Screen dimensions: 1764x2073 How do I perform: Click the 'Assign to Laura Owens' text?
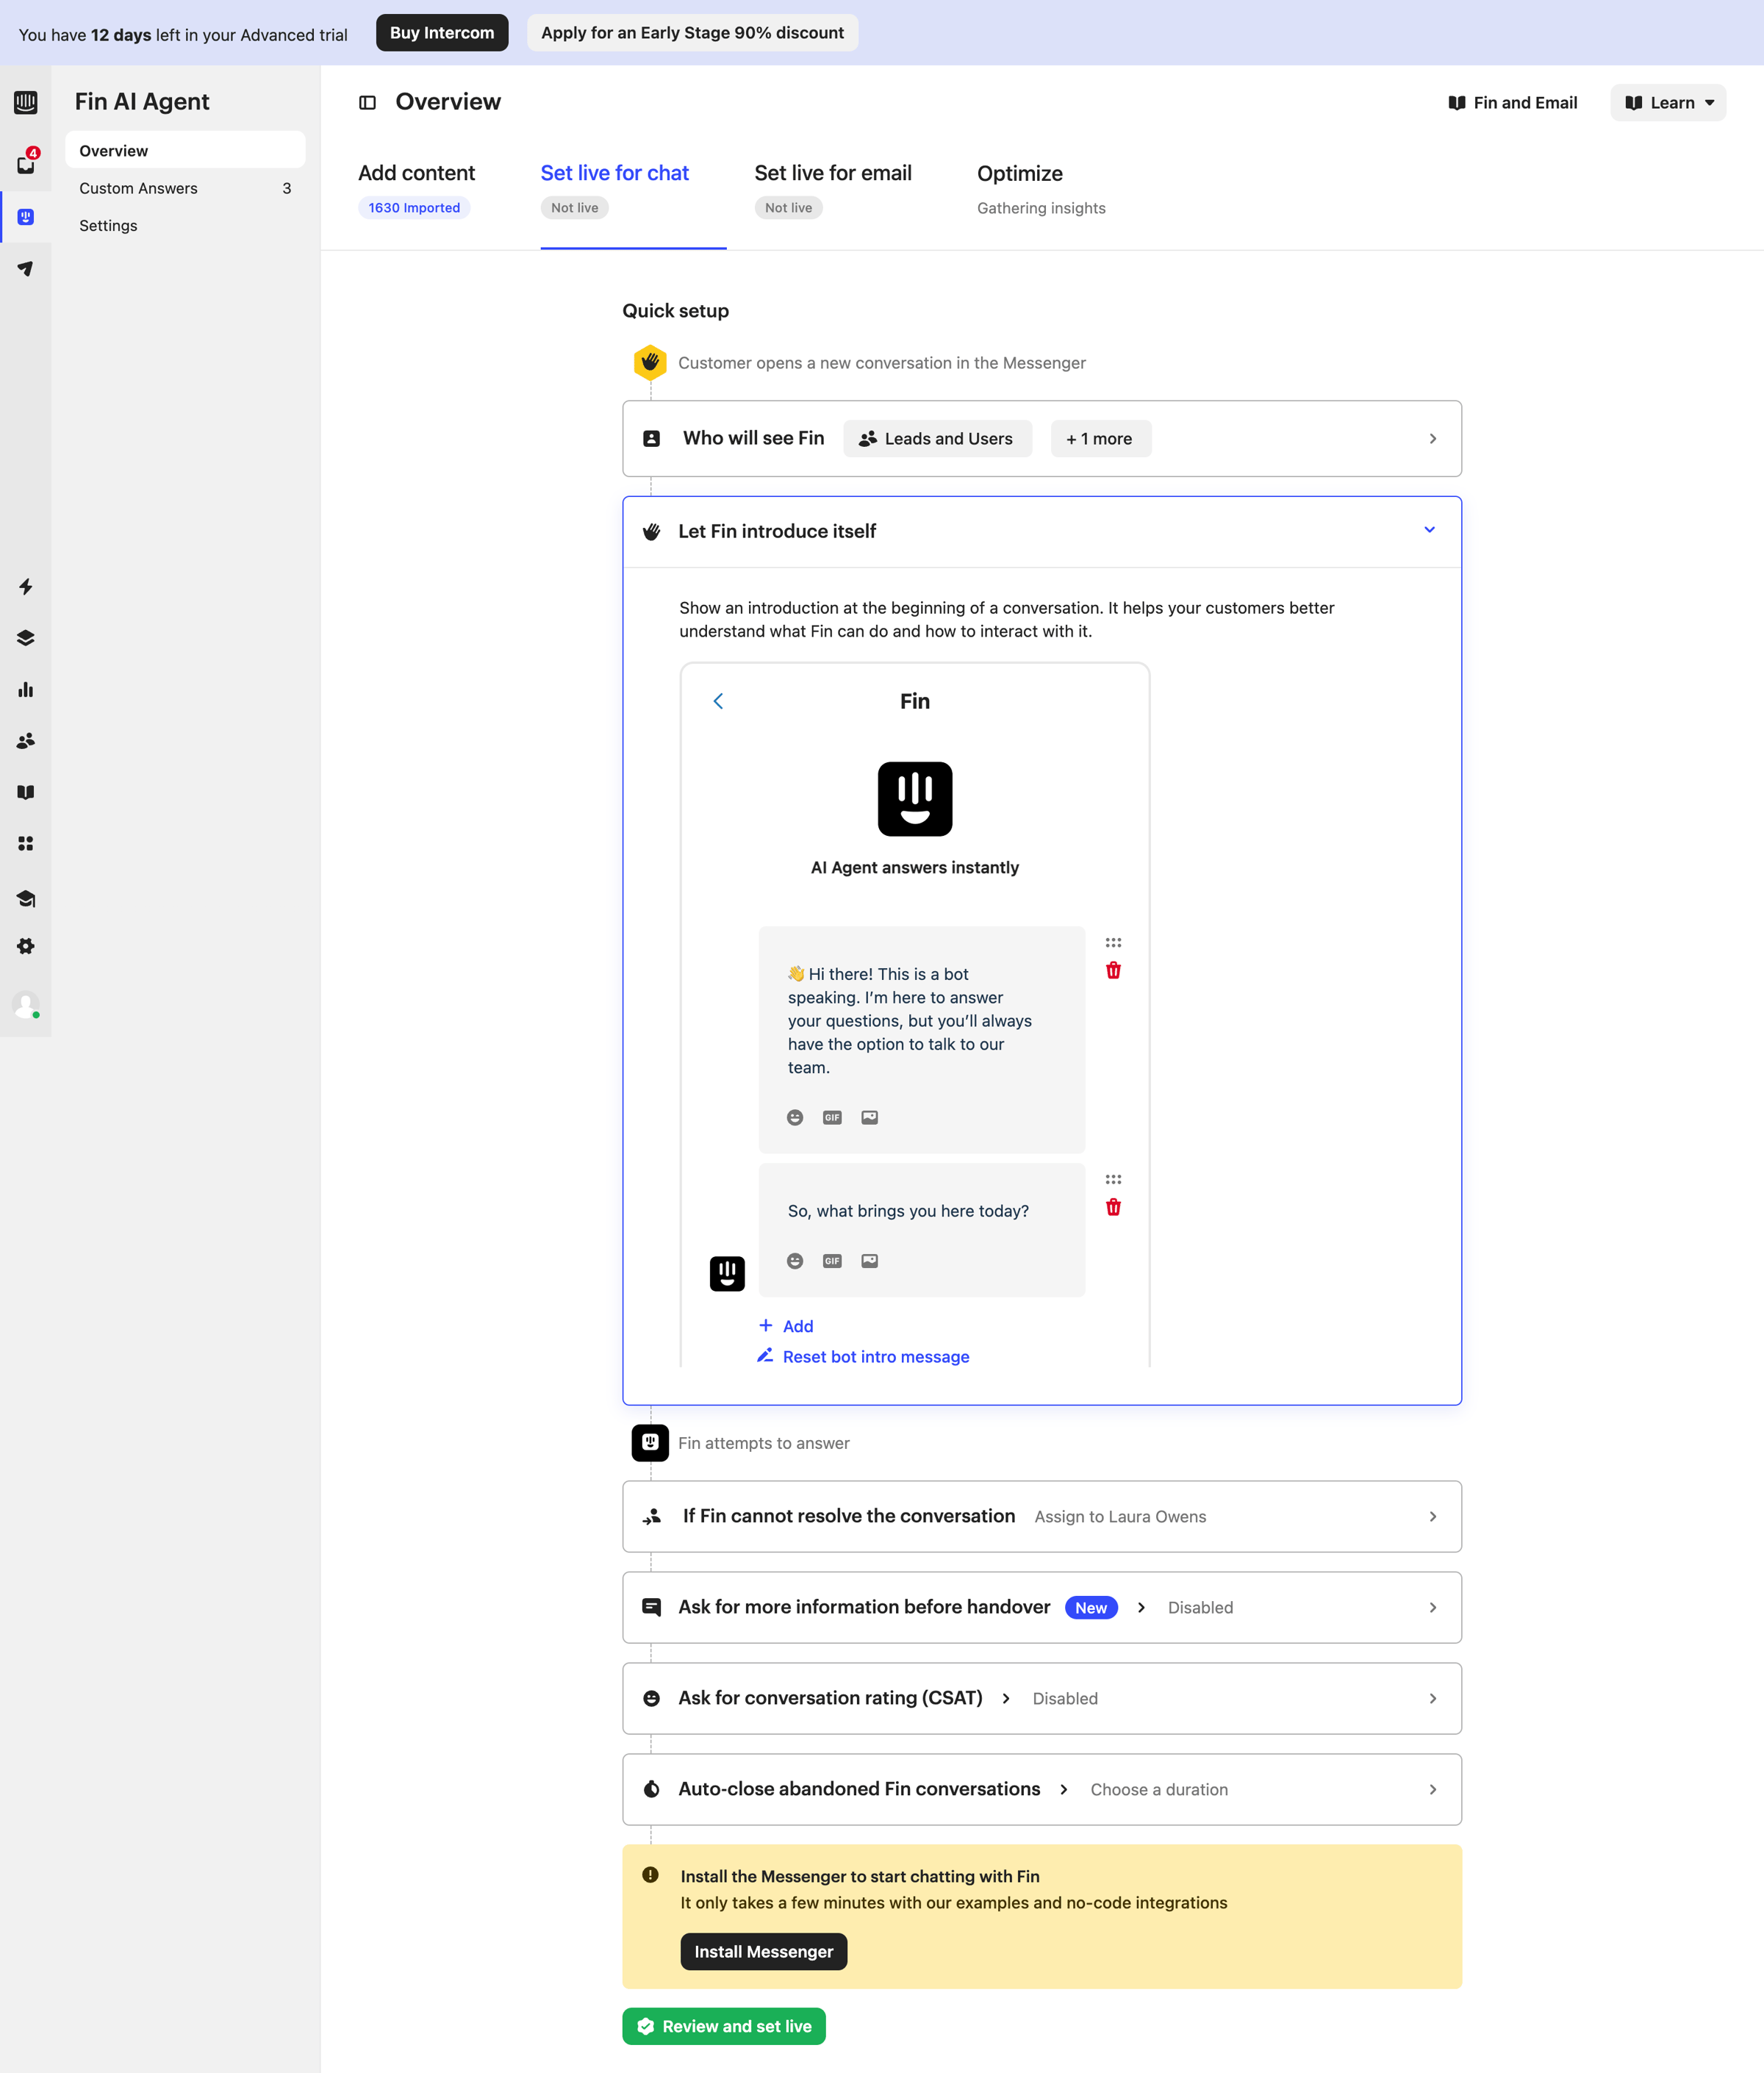coord(1120,1516)
